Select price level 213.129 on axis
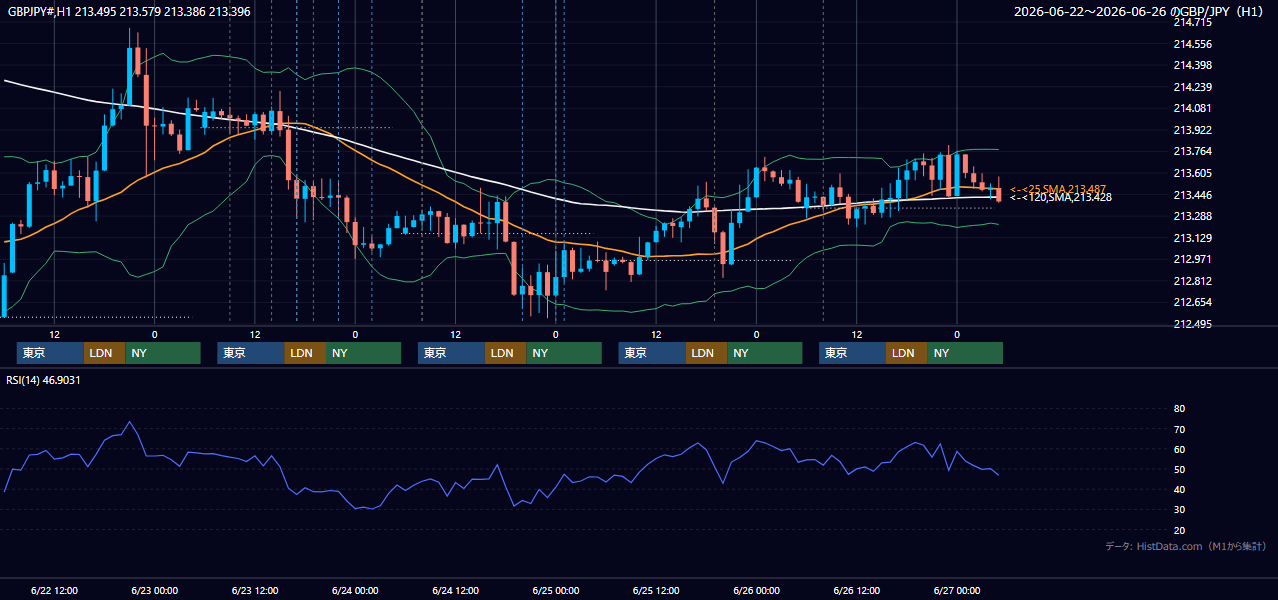 (x=1192, y=238)
